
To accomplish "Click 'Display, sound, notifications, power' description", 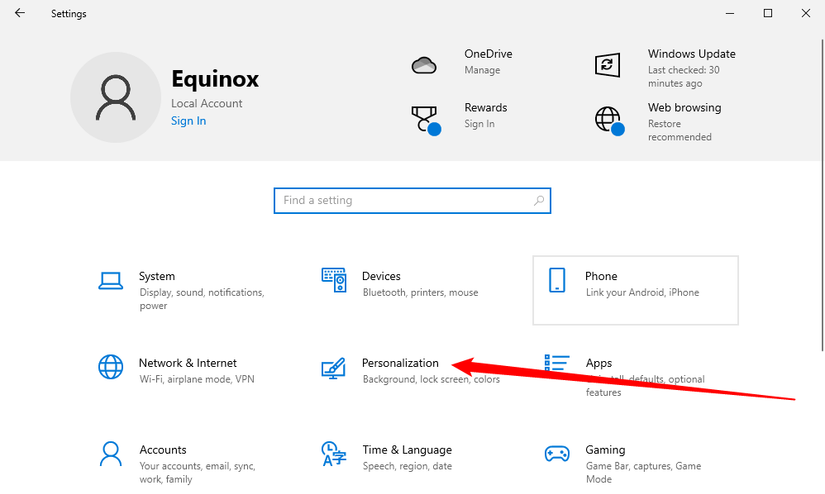I will 202,299.
